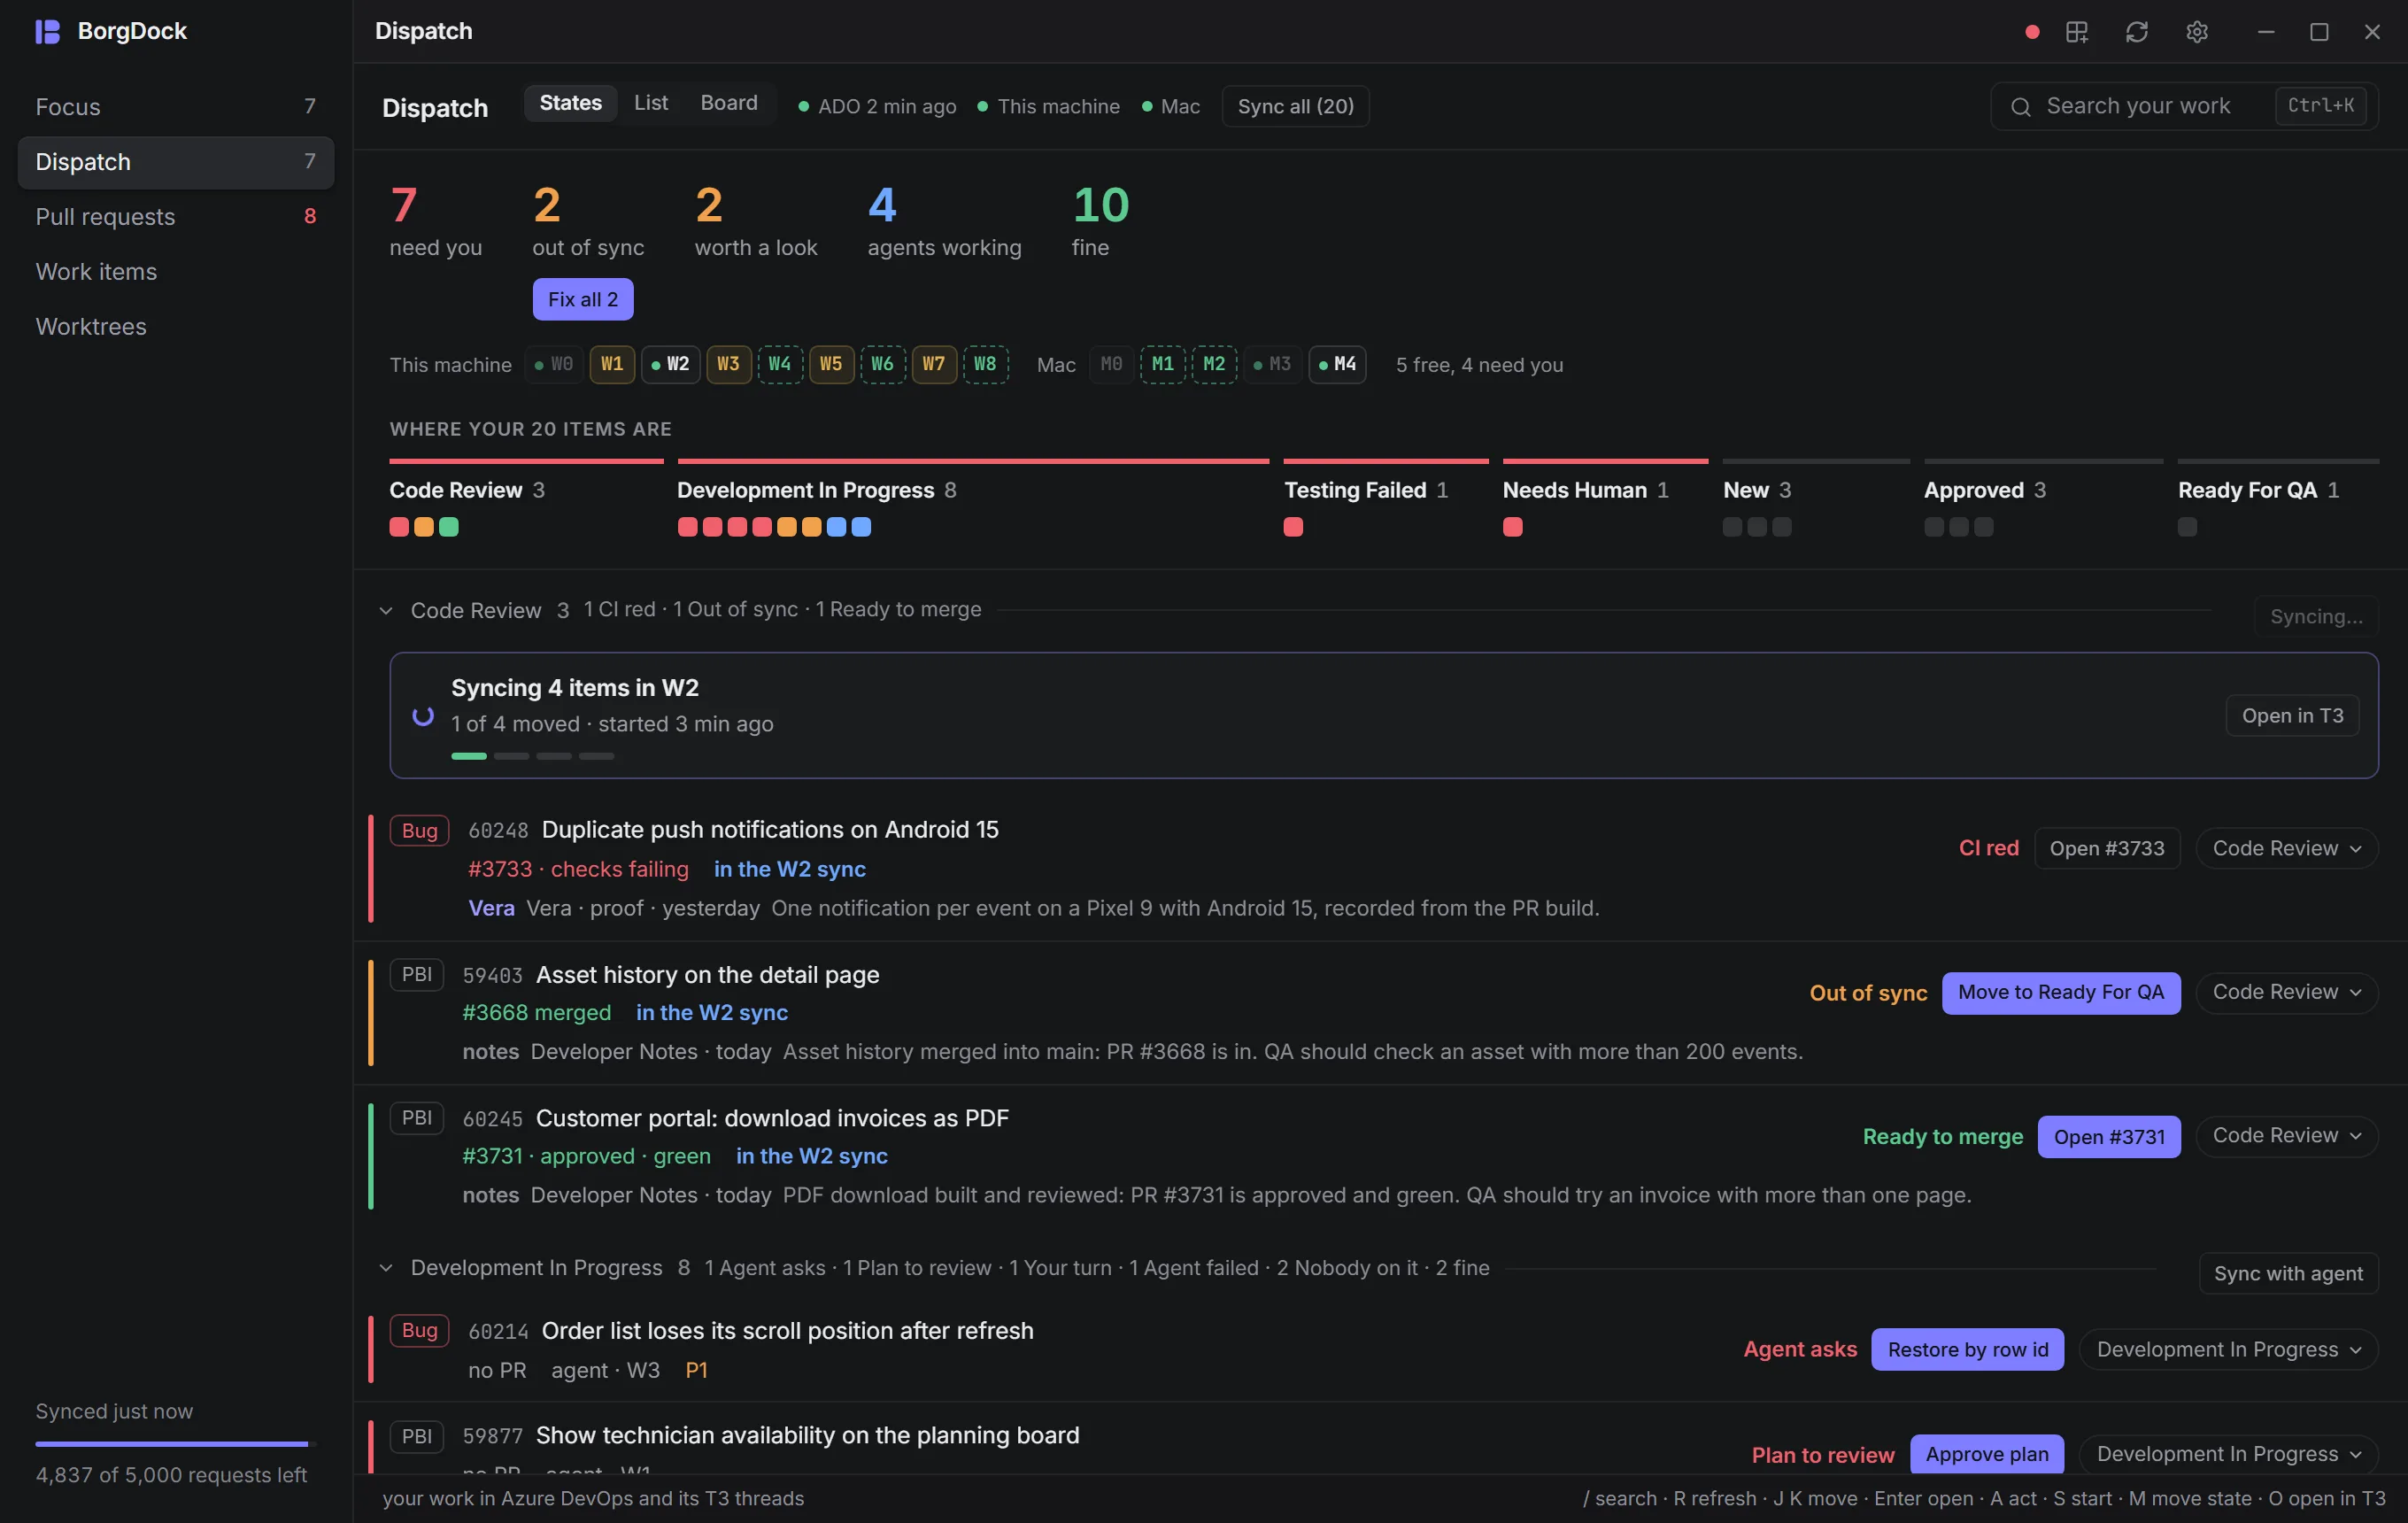Select Mac worktree chip M3
The height and width of the screenshot is (1523, 2408).
(1272, 364)
